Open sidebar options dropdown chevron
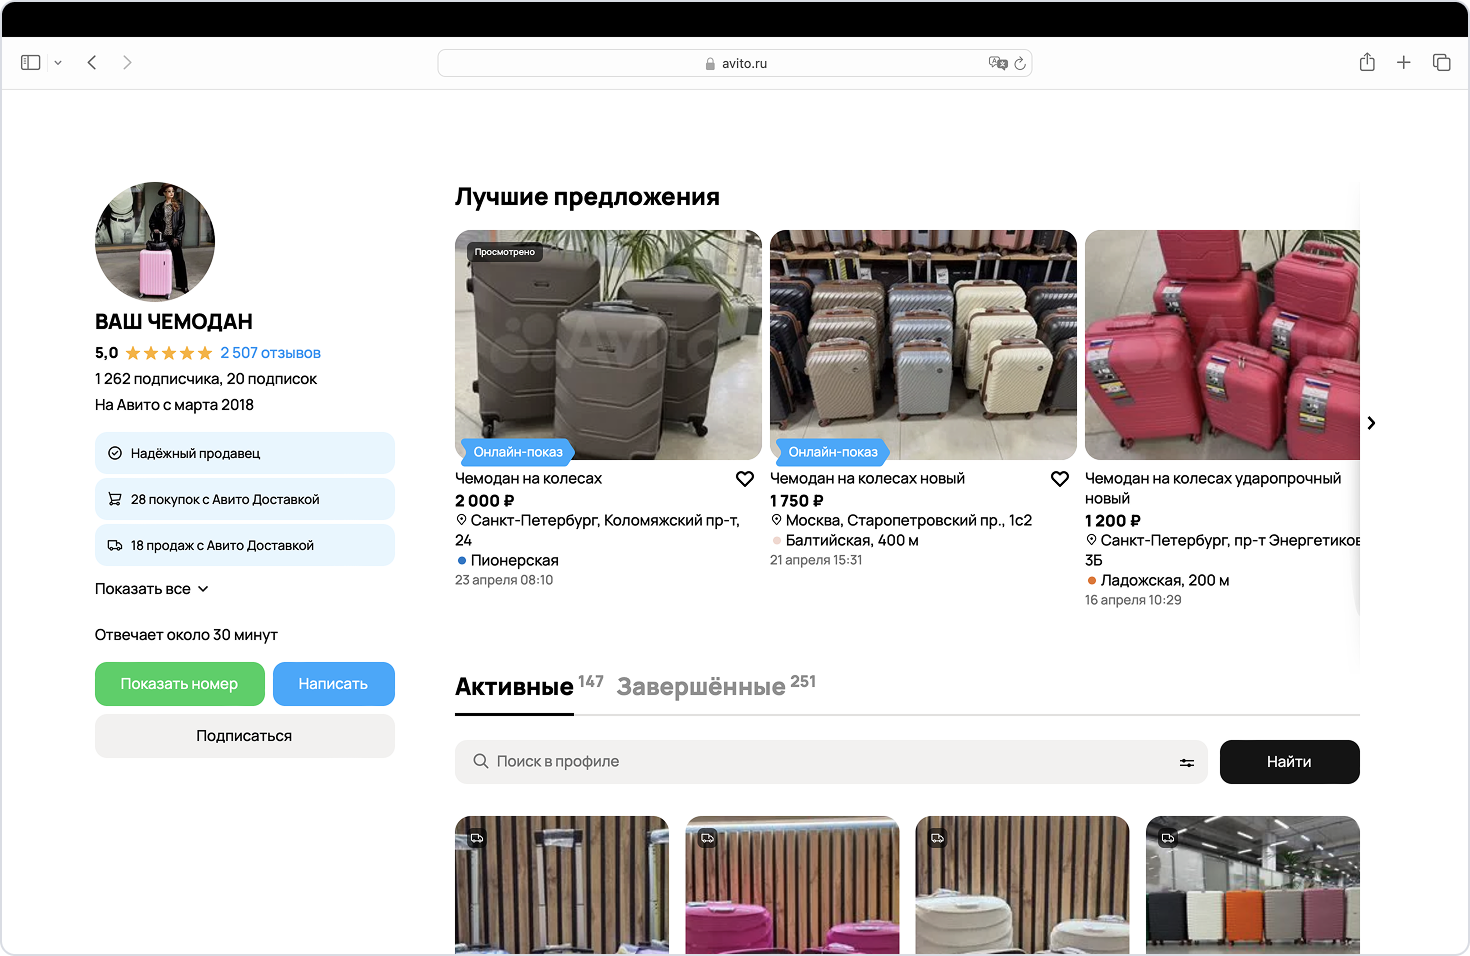This screenshot has width=1470, height=956. pos(58,63)
